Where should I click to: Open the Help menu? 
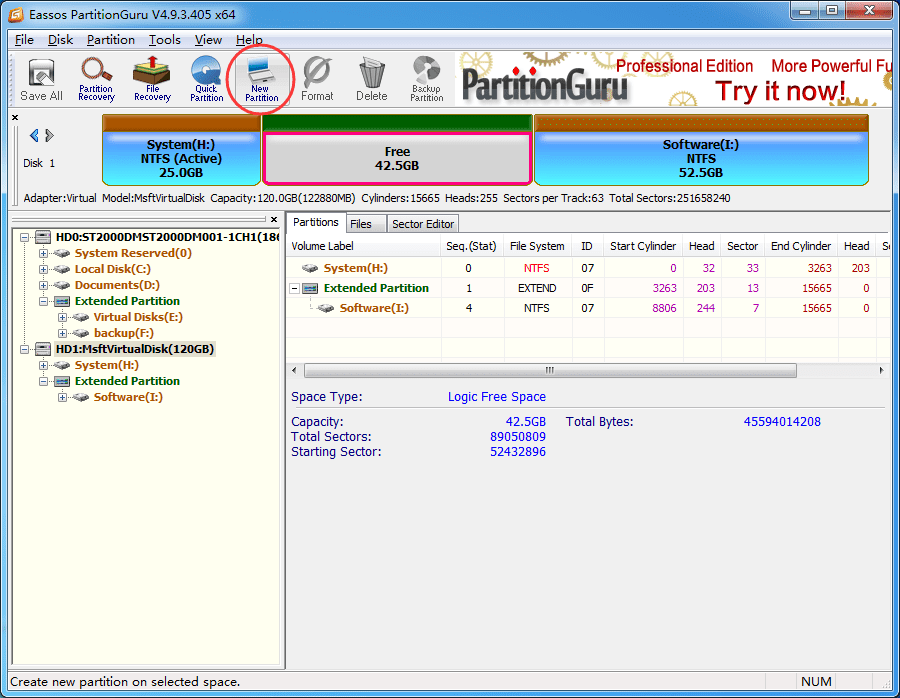point(249,40)
